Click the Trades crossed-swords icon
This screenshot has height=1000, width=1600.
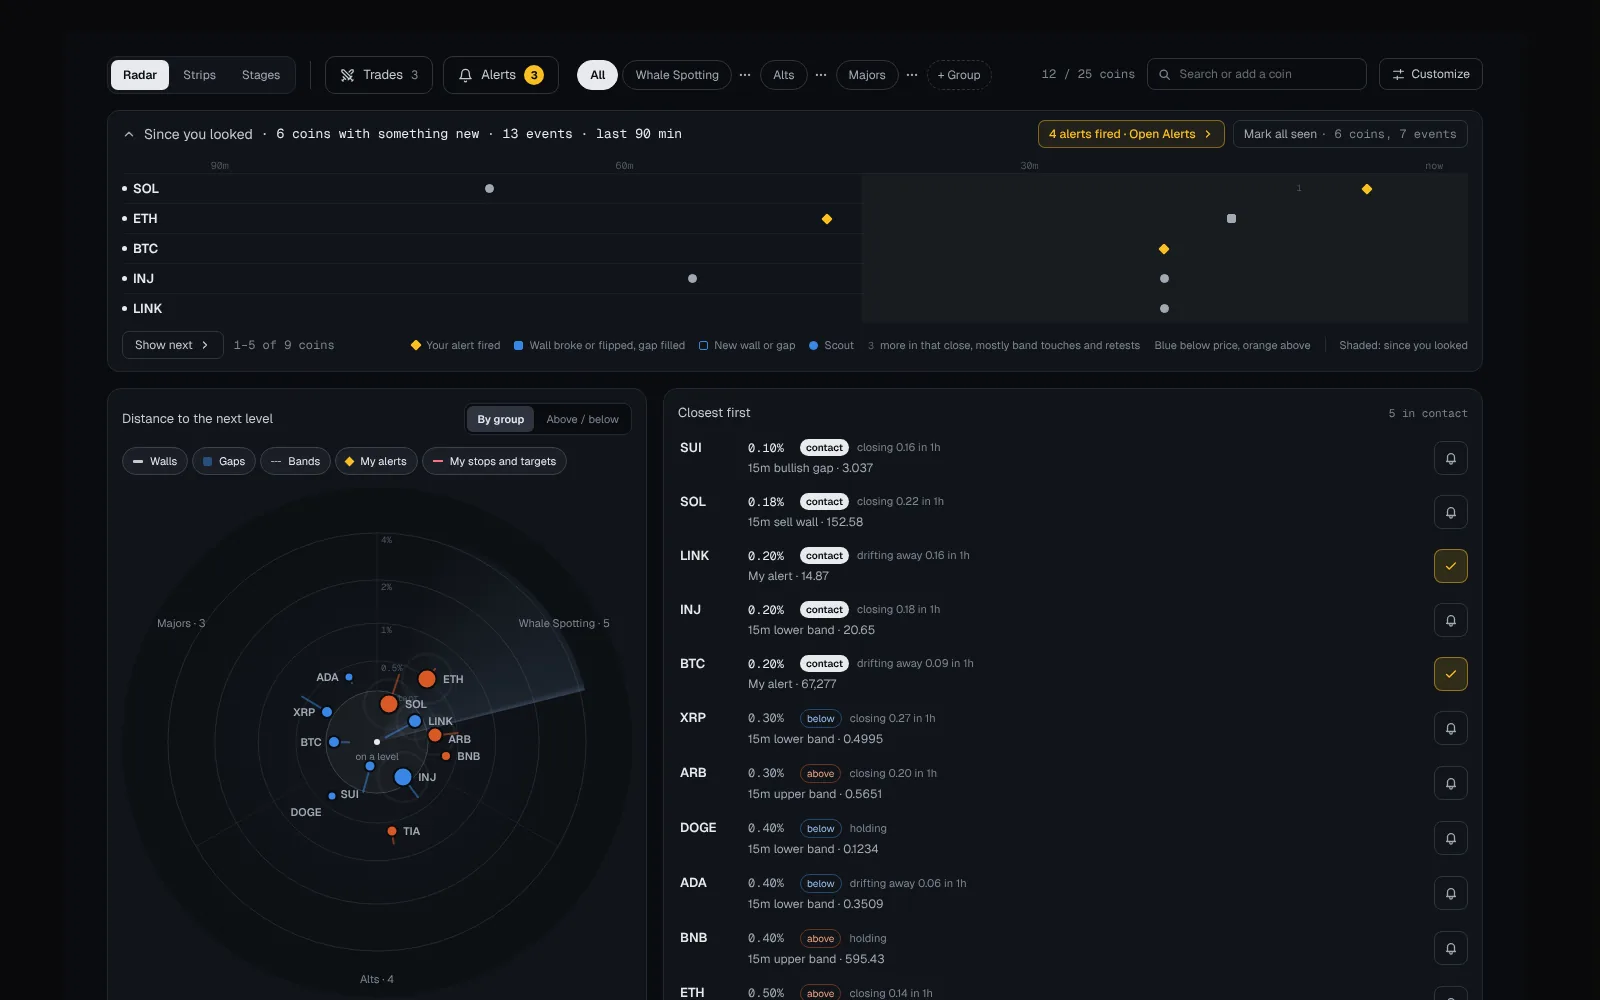(347, 75)
